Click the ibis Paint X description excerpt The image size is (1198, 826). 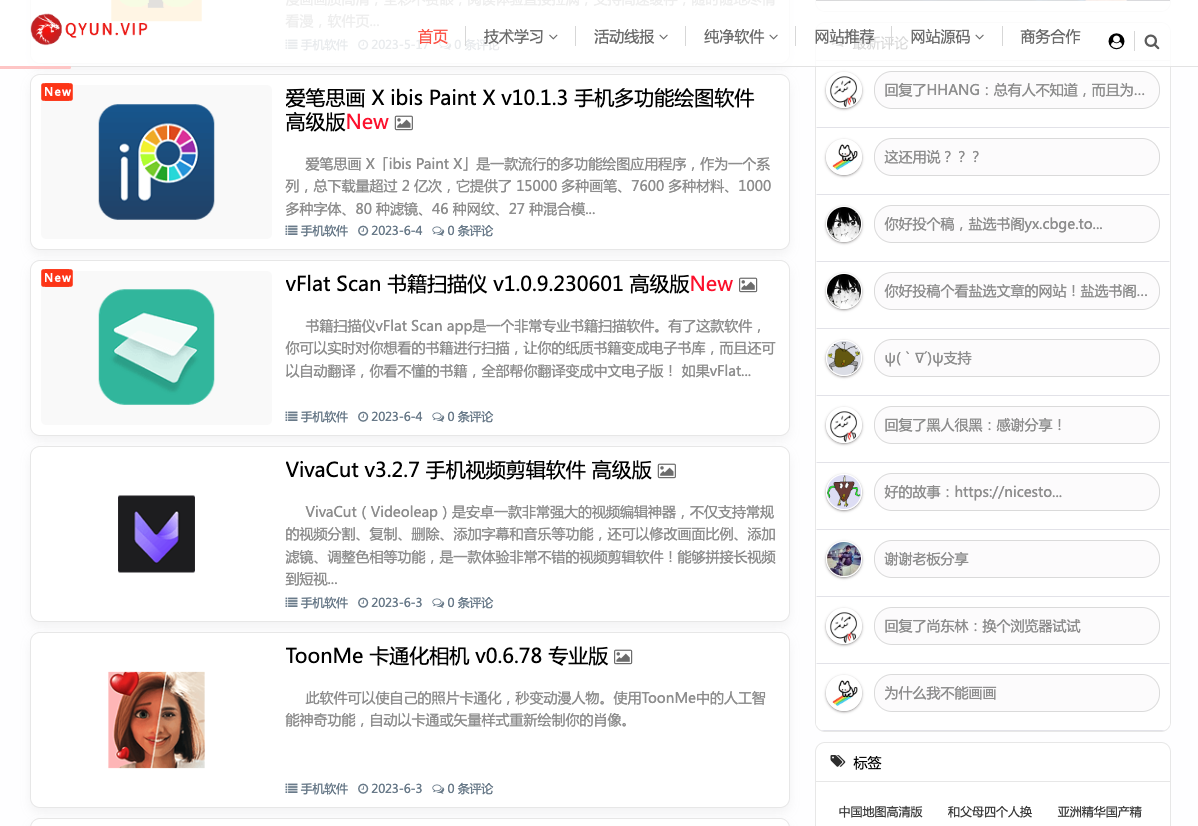click(x=529, y=186)
